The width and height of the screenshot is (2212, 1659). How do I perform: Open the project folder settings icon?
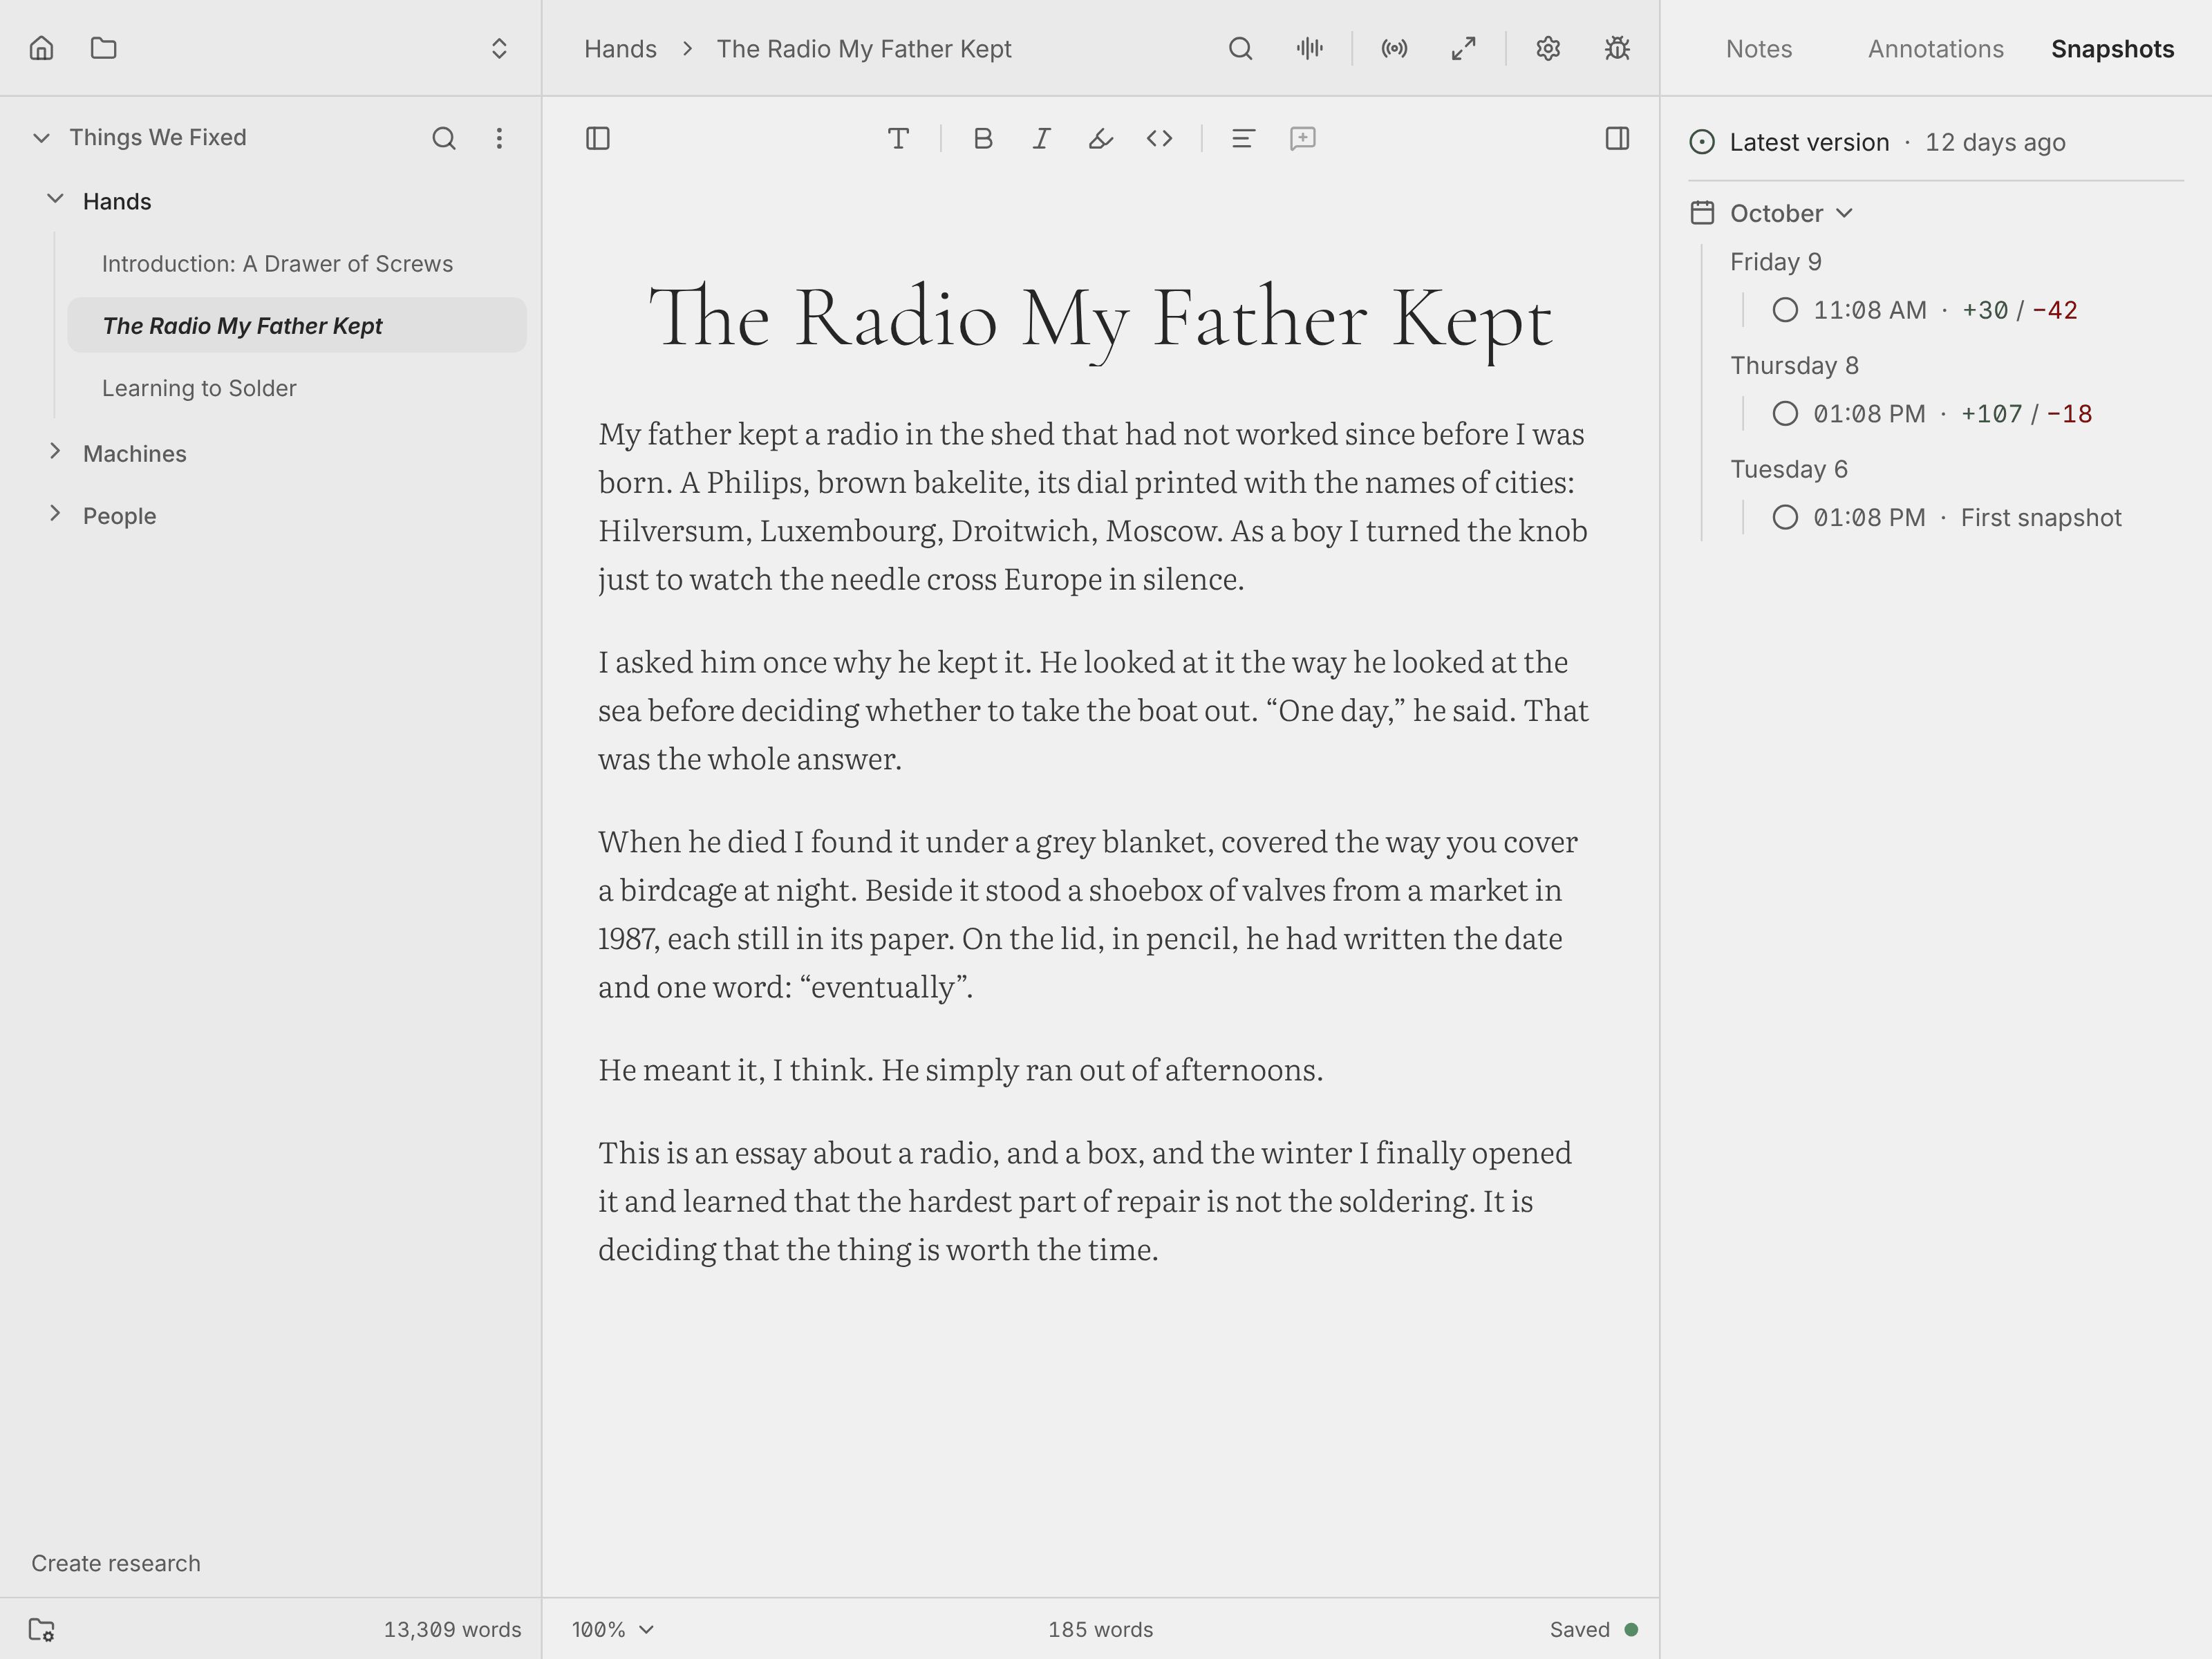point(41,1629)
